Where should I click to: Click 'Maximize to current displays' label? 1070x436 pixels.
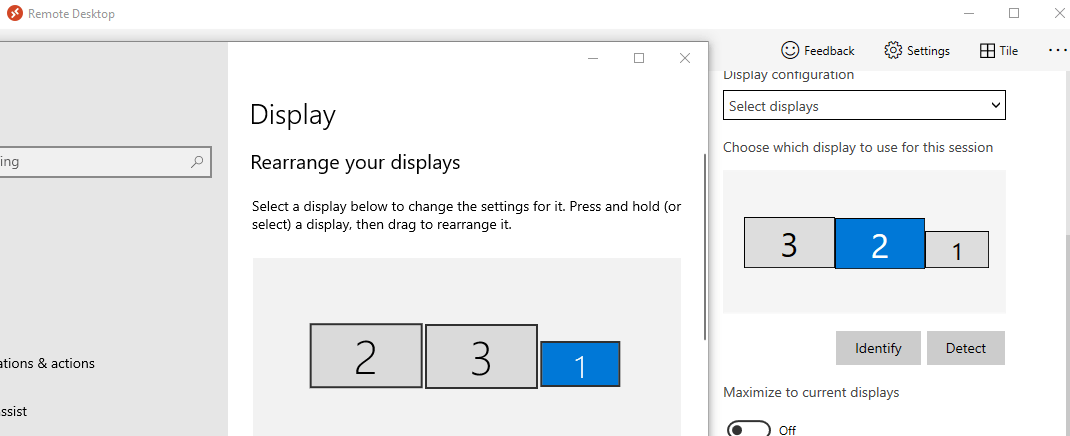click(x=811, y=392)
